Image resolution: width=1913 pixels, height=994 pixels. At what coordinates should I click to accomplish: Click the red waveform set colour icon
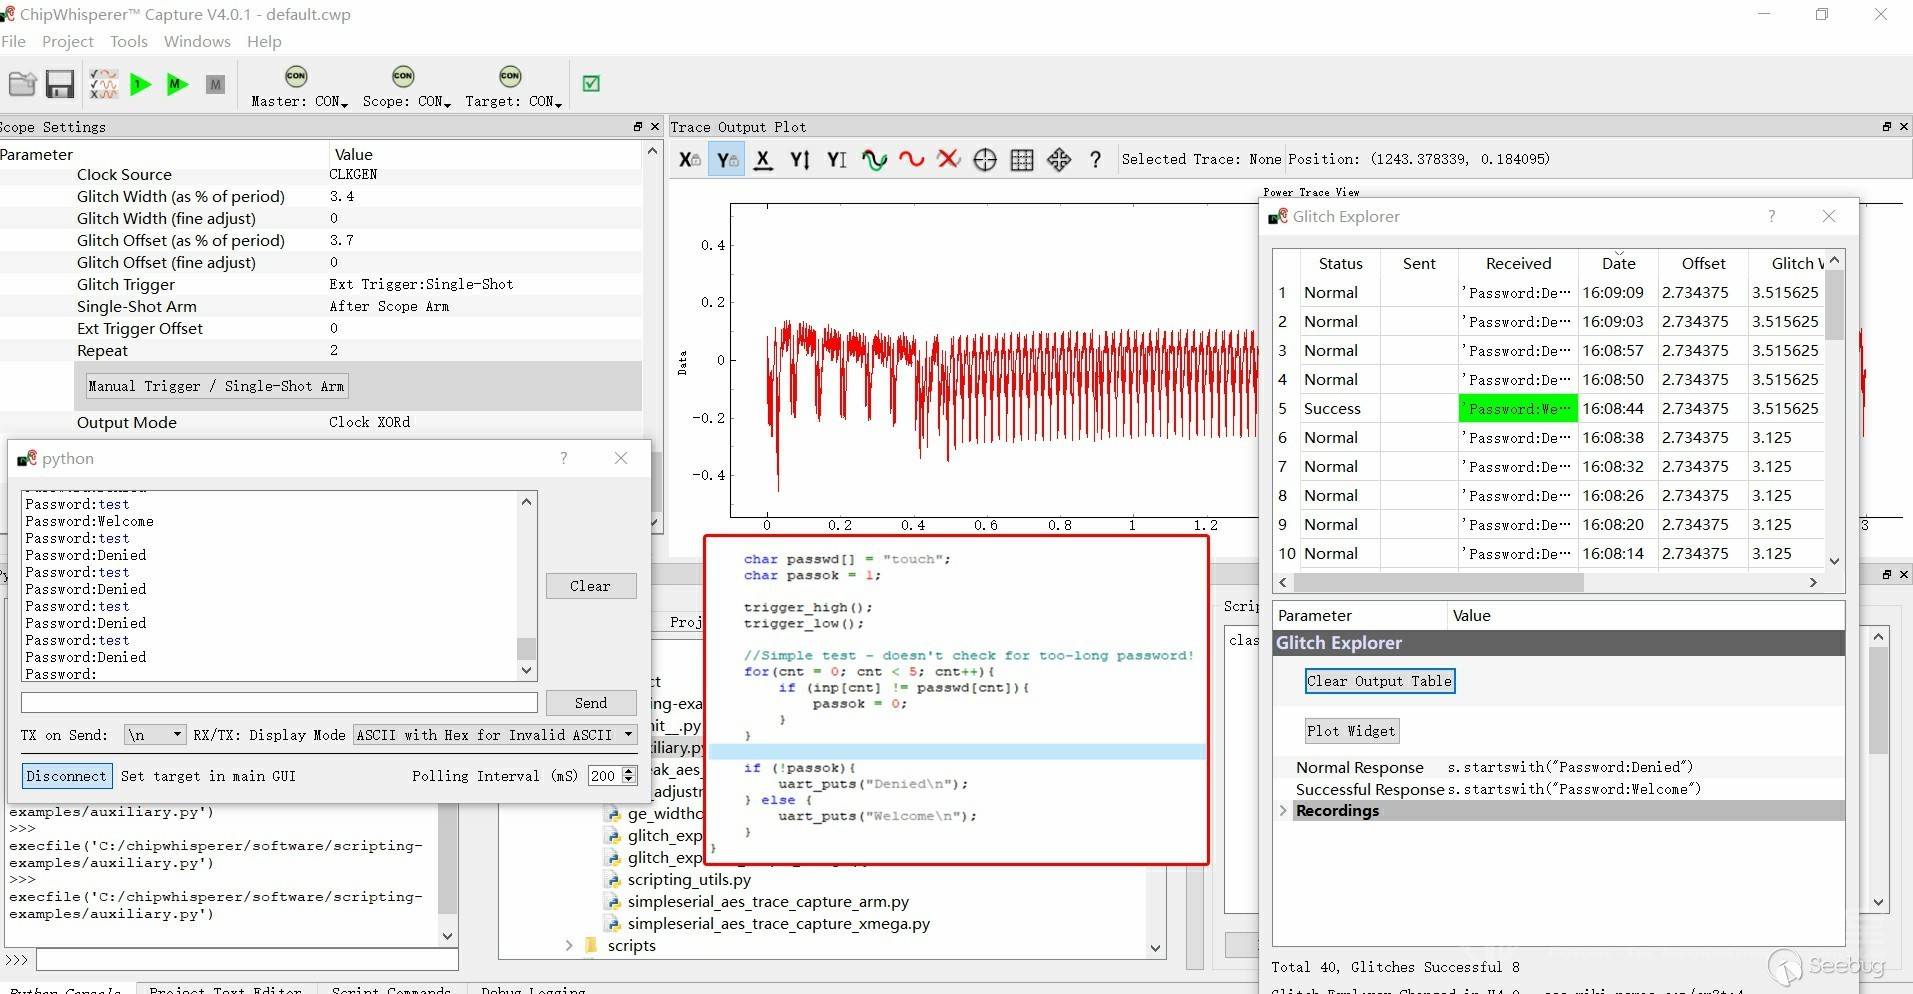pyautogui.click(x=911, y=159)
